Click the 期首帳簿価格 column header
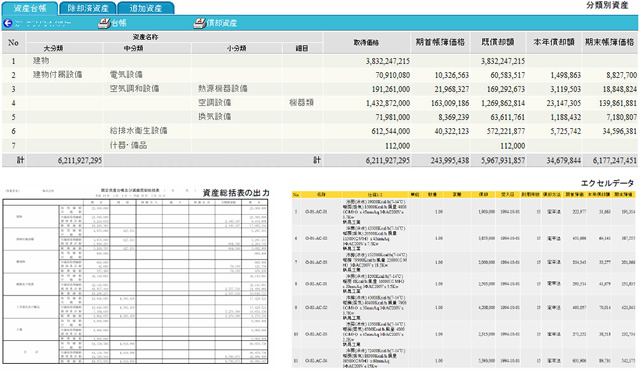 [x=440, y=42]
